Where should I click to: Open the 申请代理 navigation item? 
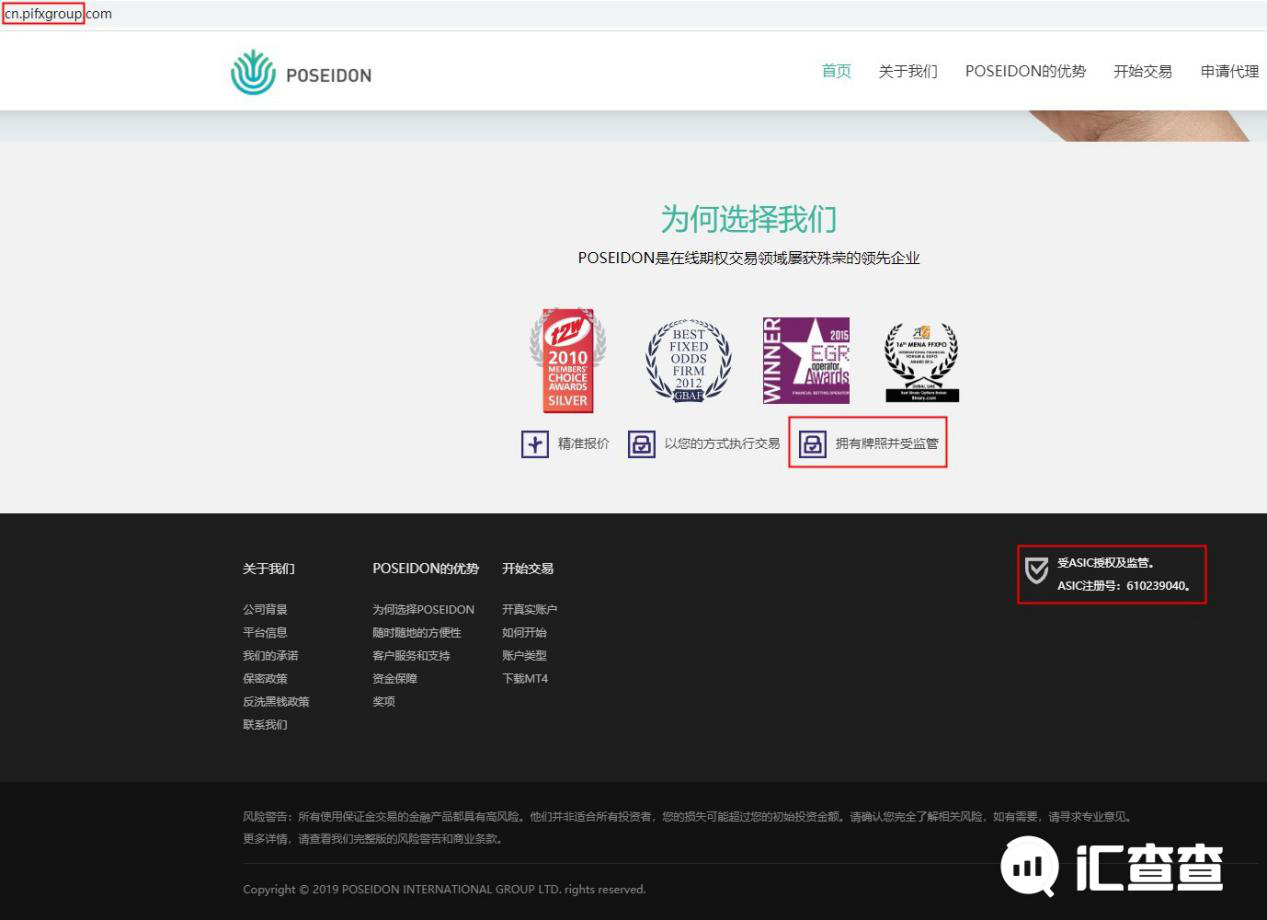pyautogui.click(x=1230, y=71)
